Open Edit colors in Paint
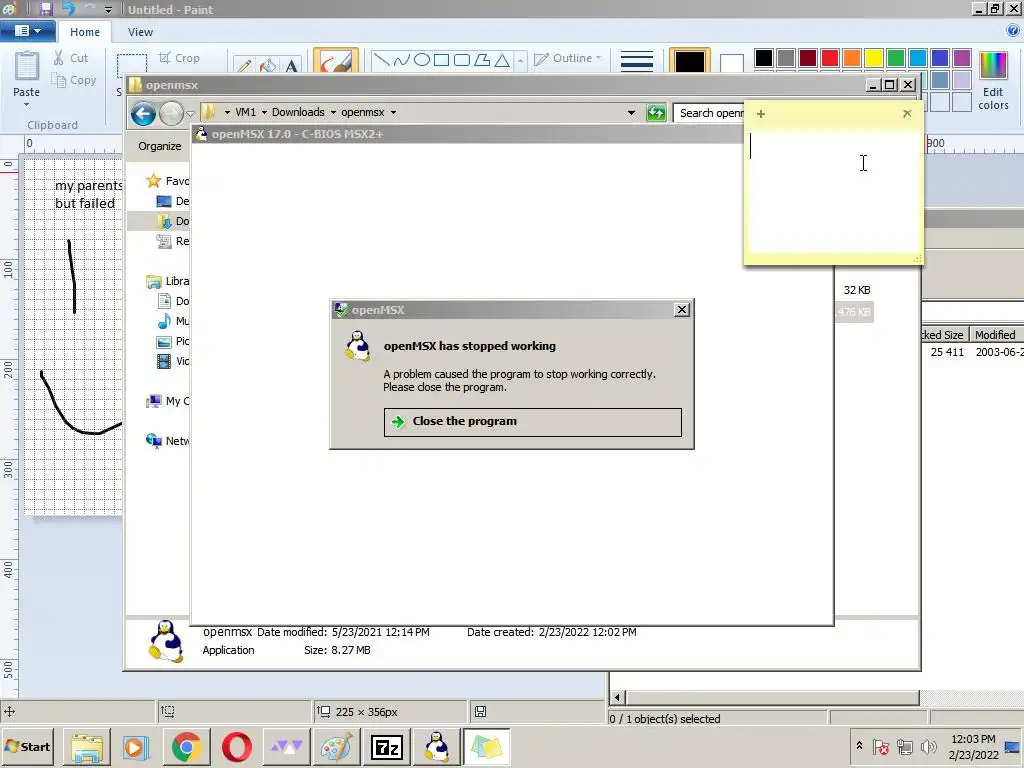 tap(993, 80)
